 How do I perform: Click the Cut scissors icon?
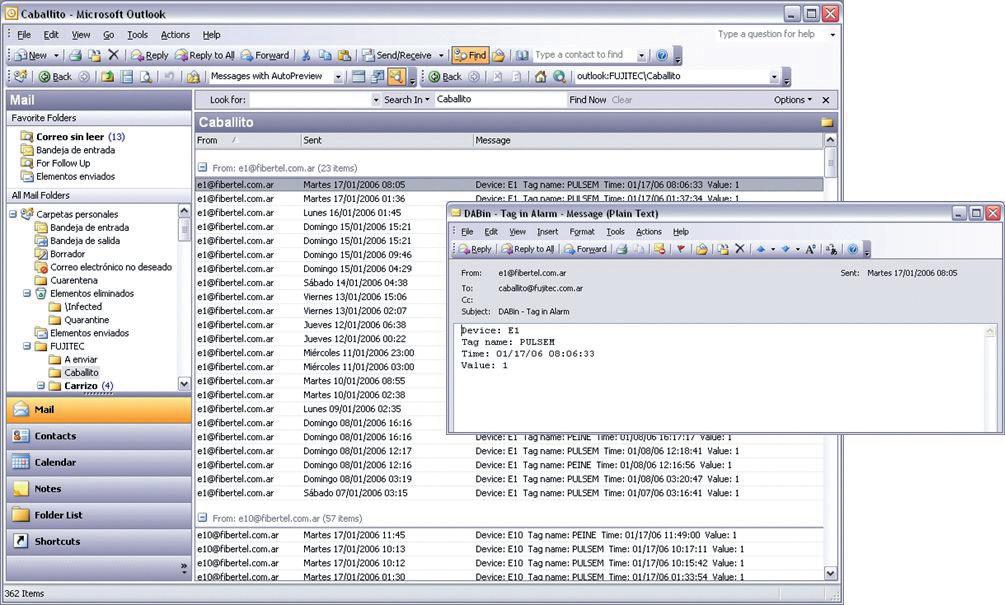coord(306,56)
